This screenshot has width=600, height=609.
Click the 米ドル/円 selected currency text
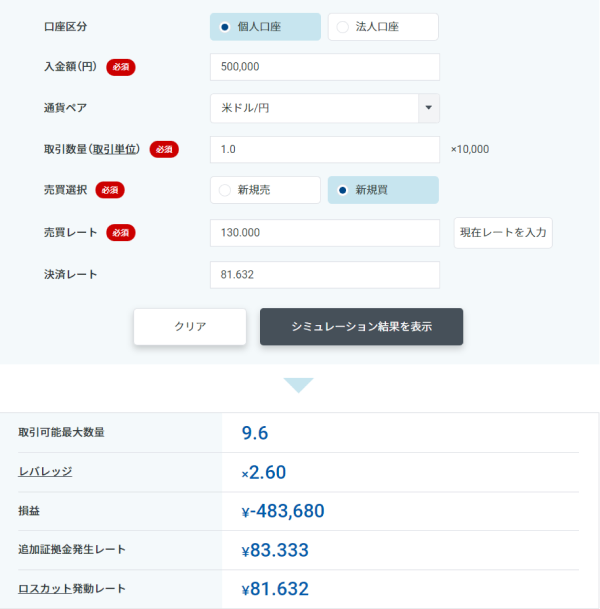click(245, 108)
